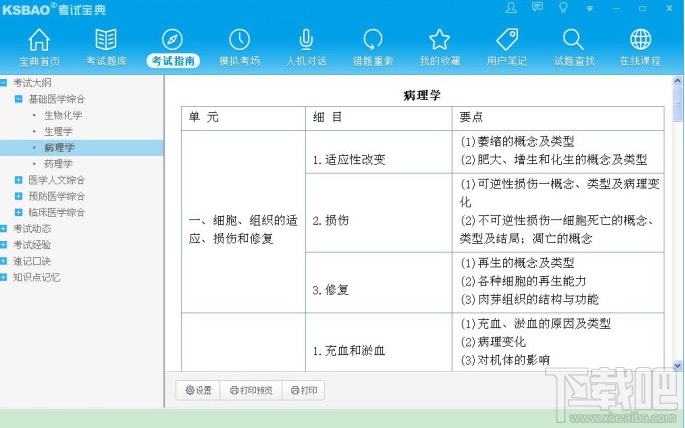Select 生物化学 in the tree
The image size is (685, 428).
63,115
